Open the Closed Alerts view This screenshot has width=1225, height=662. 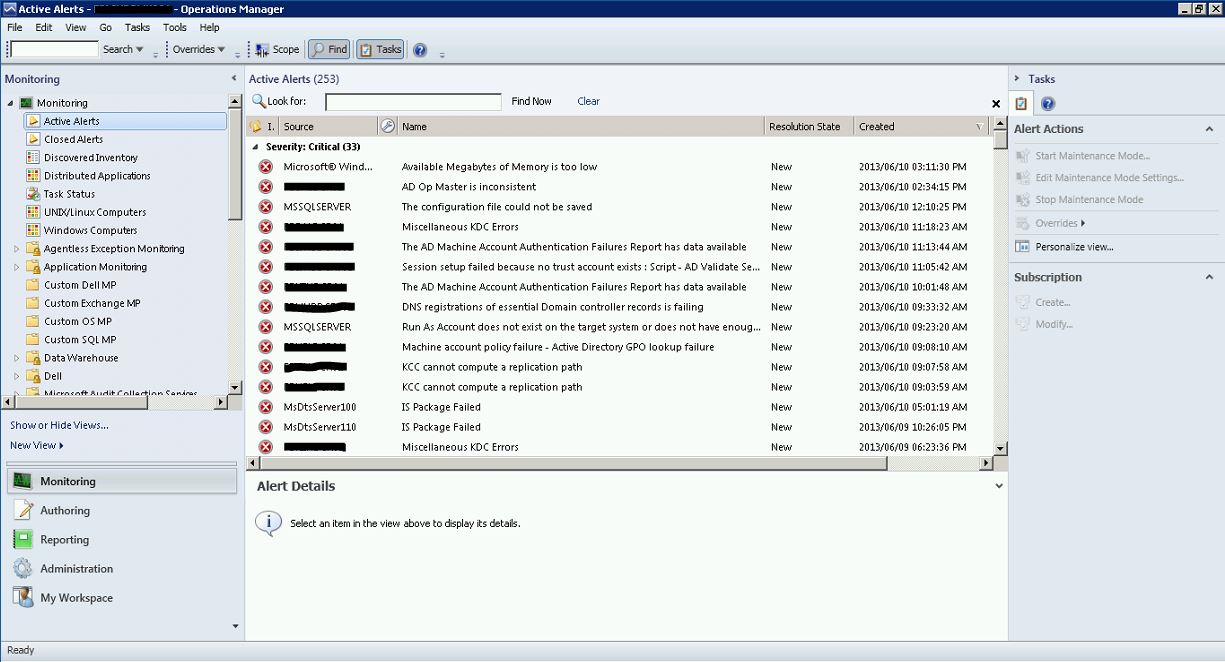73,139
